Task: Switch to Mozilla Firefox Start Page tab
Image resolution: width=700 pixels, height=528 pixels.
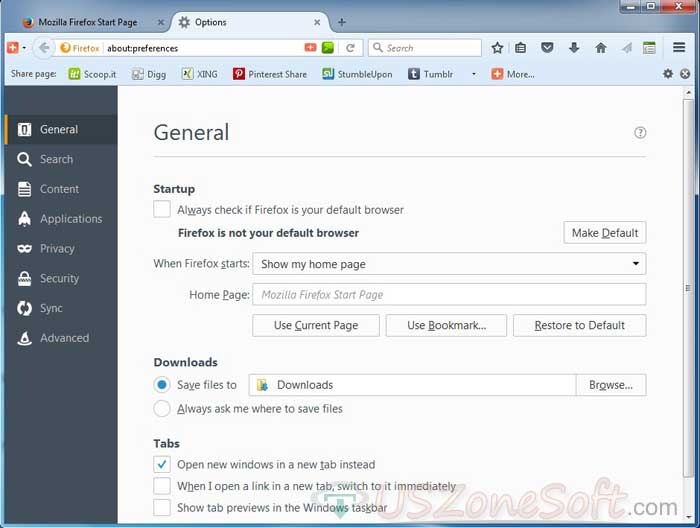Action: coord(88,22)
